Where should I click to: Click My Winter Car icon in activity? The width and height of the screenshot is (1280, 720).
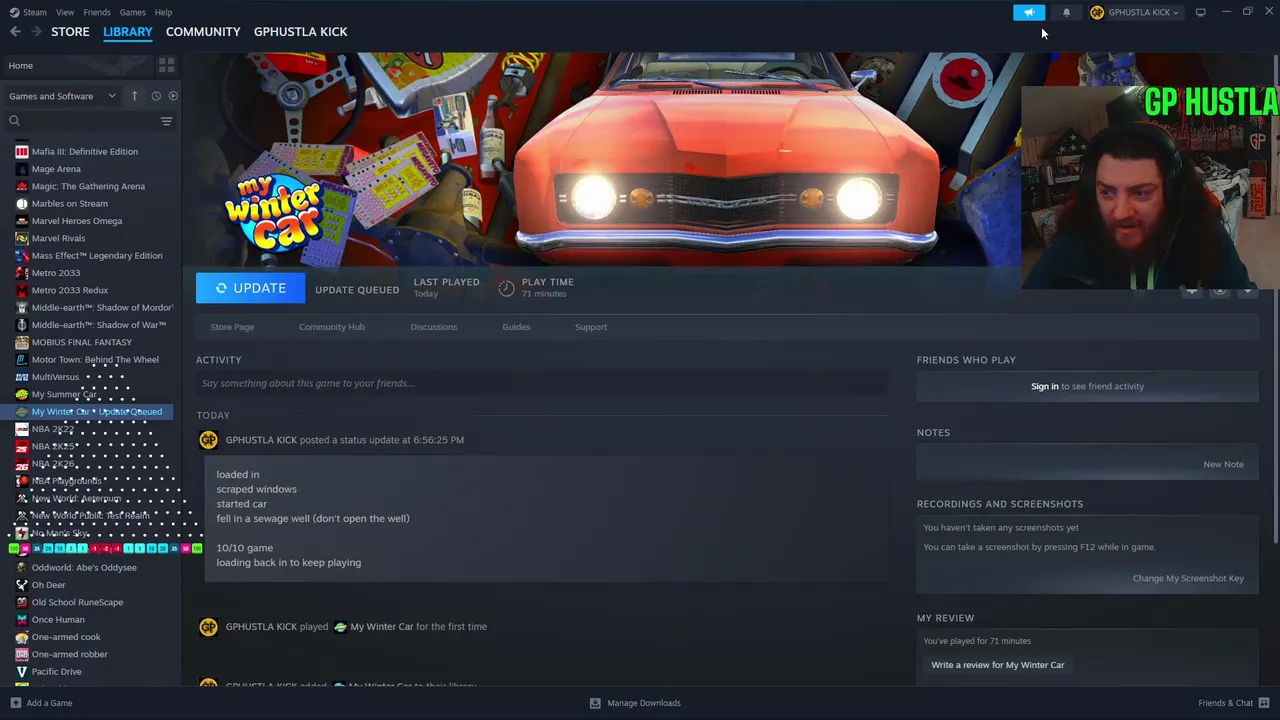340,627
